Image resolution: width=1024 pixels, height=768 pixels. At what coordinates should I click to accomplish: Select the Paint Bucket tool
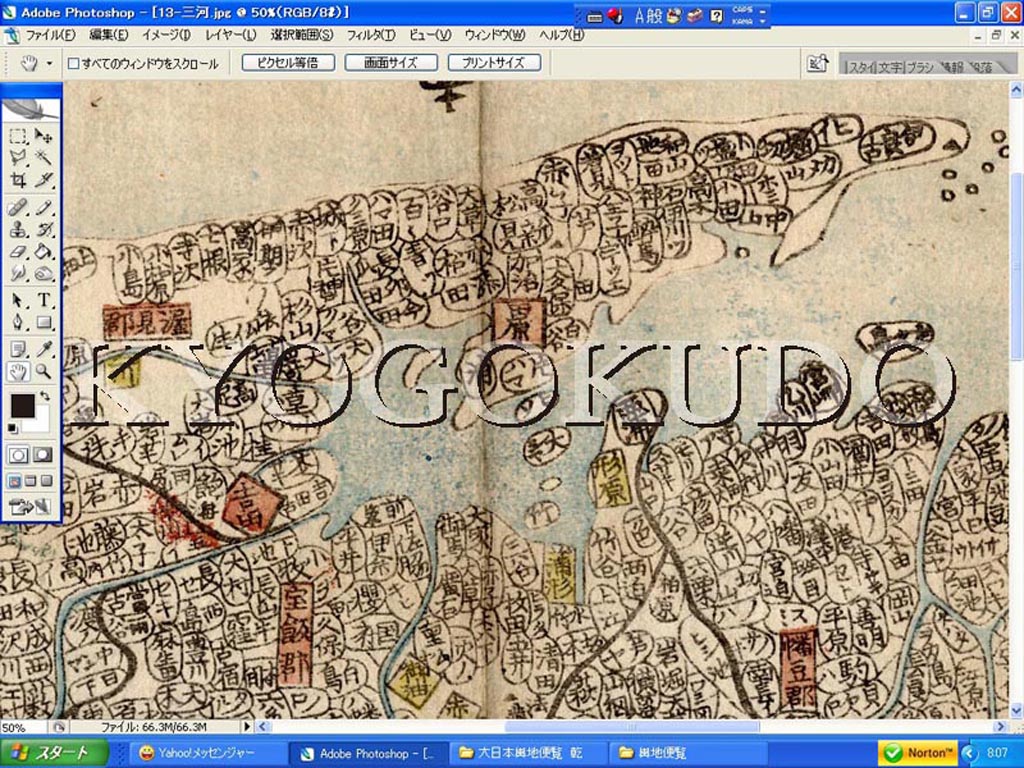tap(44, 251)
